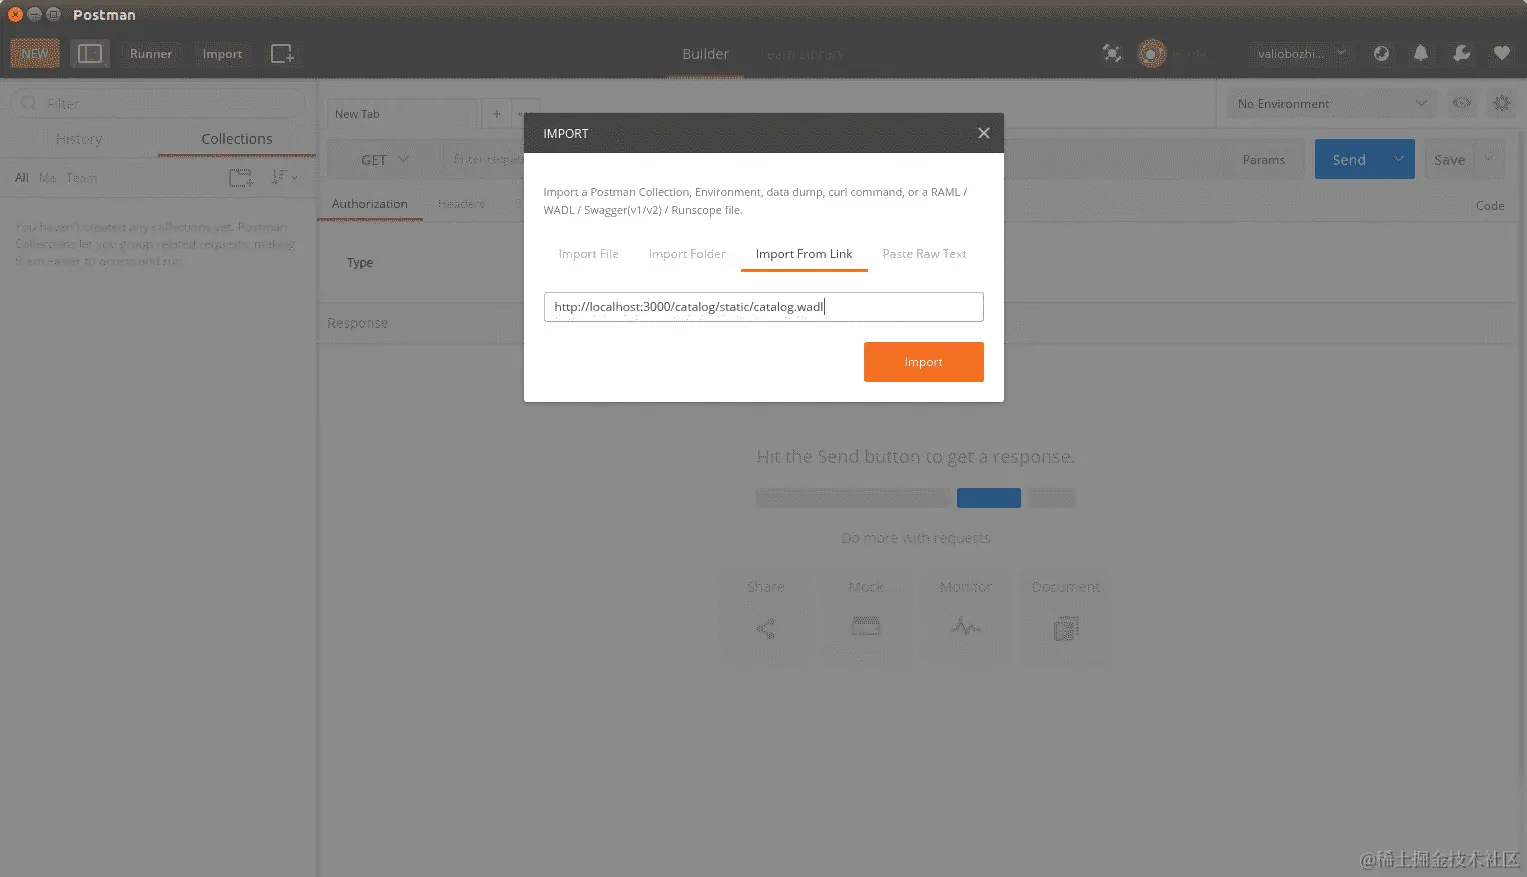The image size is (1527, 877).
Task: Click the Params button
Action: click(x=1263, y=160)
